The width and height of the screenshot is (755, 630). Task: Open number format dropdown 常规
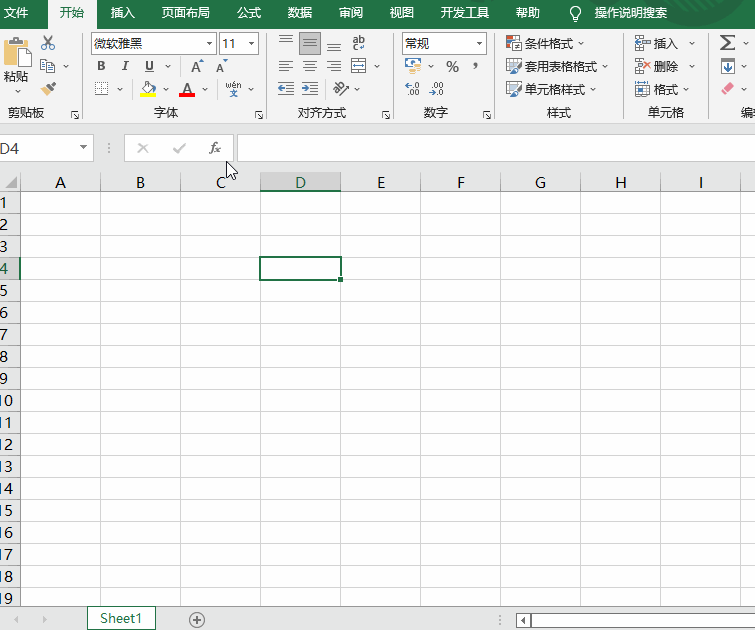point(479,44)
